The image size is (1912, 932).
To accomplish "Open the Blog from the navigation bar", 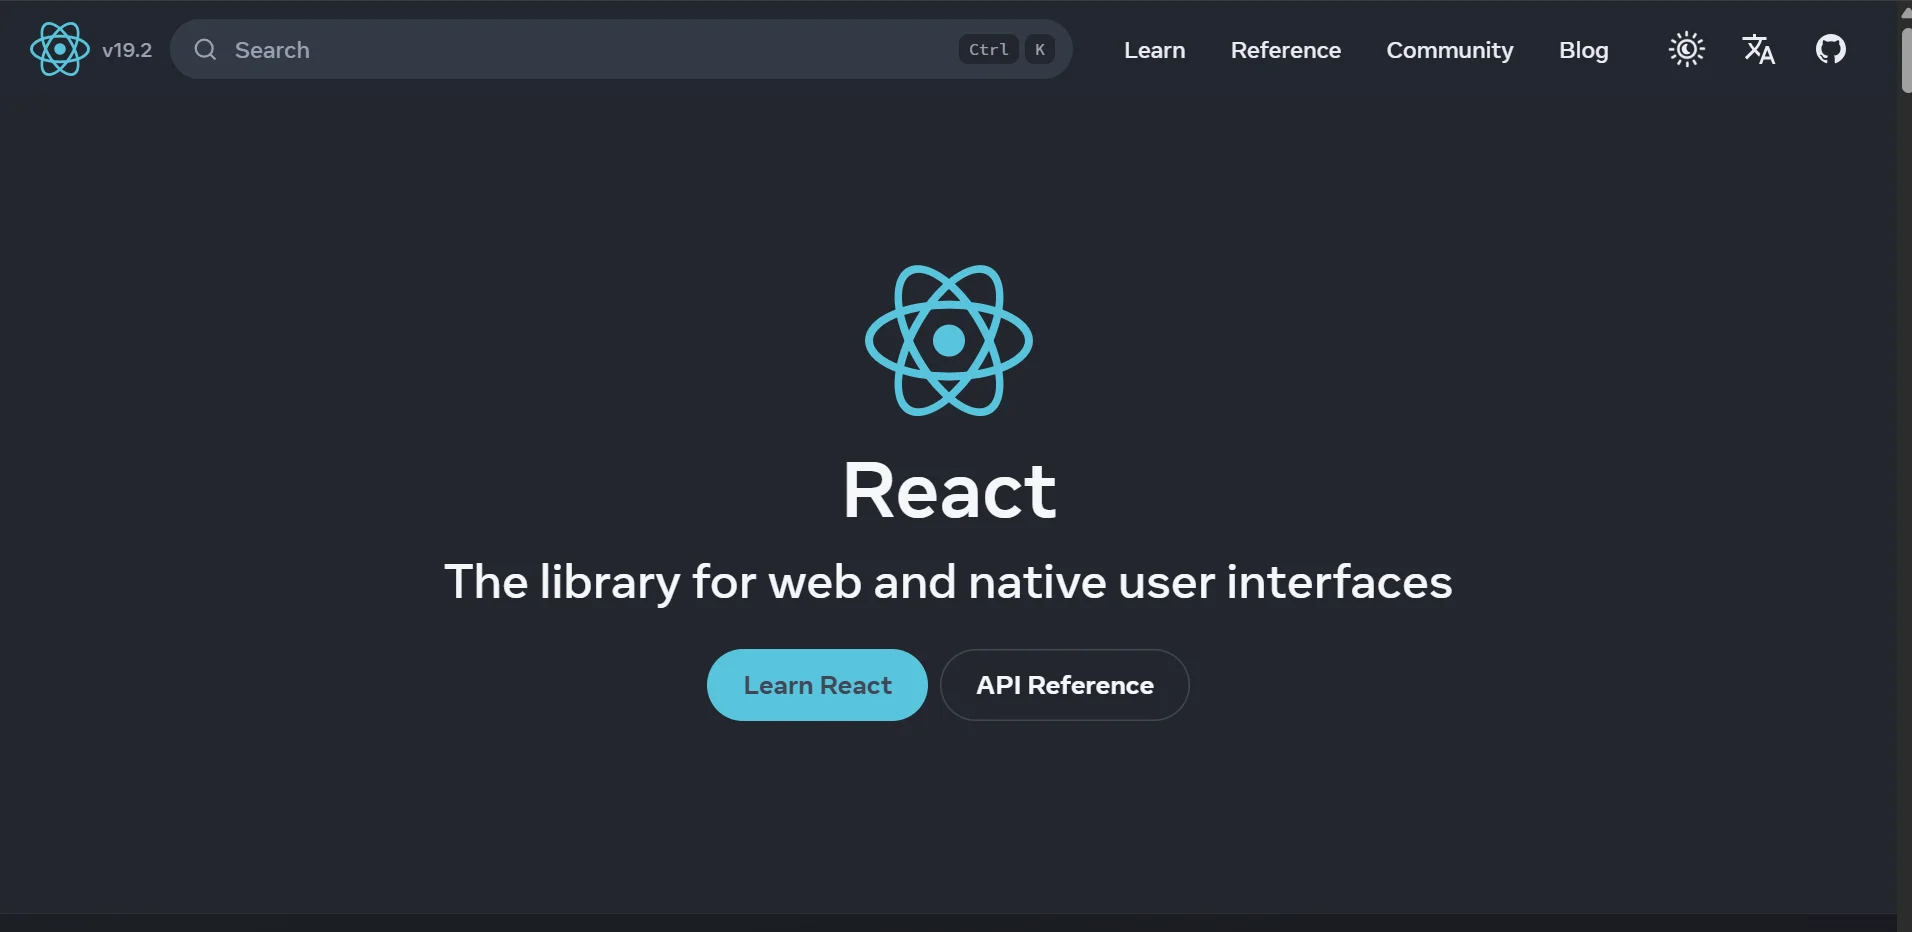I will point(1583,50).
